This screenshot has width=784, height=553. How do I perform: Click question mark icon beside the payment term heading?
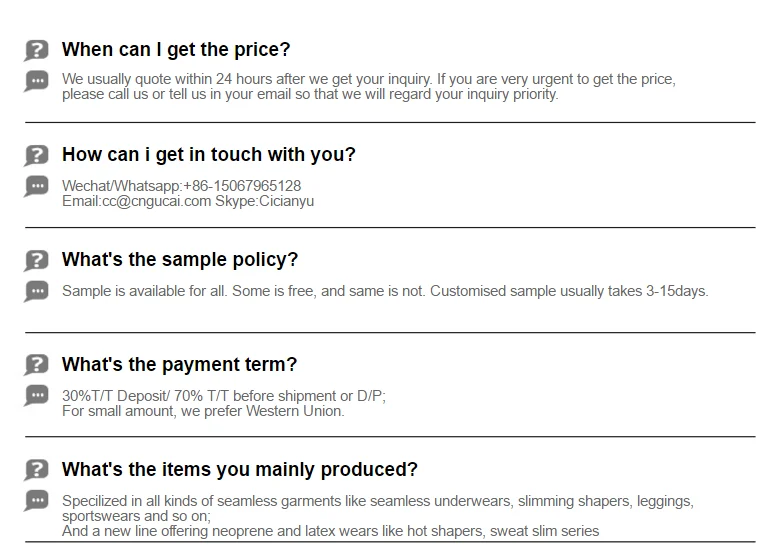coord(37,365)
